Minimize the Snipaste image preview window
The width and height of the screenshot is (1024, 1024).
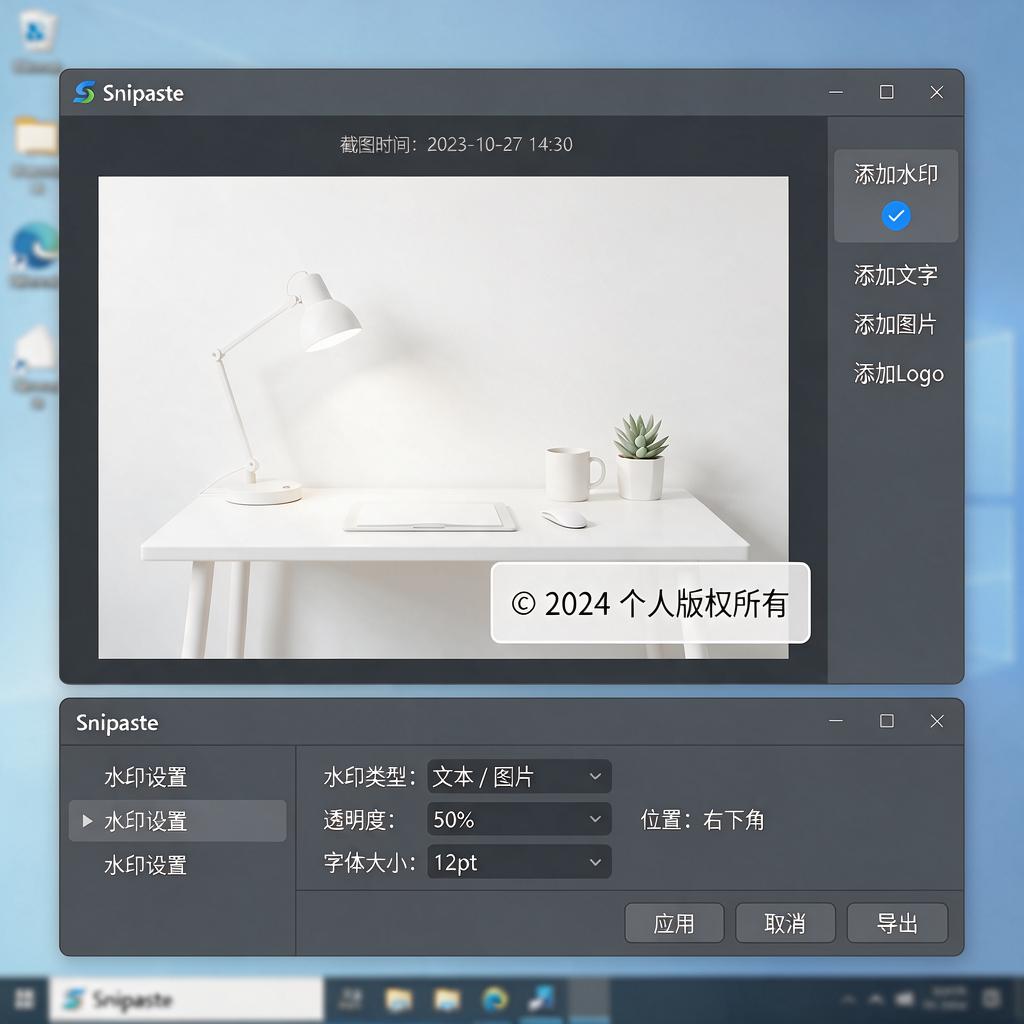[836, 93]
